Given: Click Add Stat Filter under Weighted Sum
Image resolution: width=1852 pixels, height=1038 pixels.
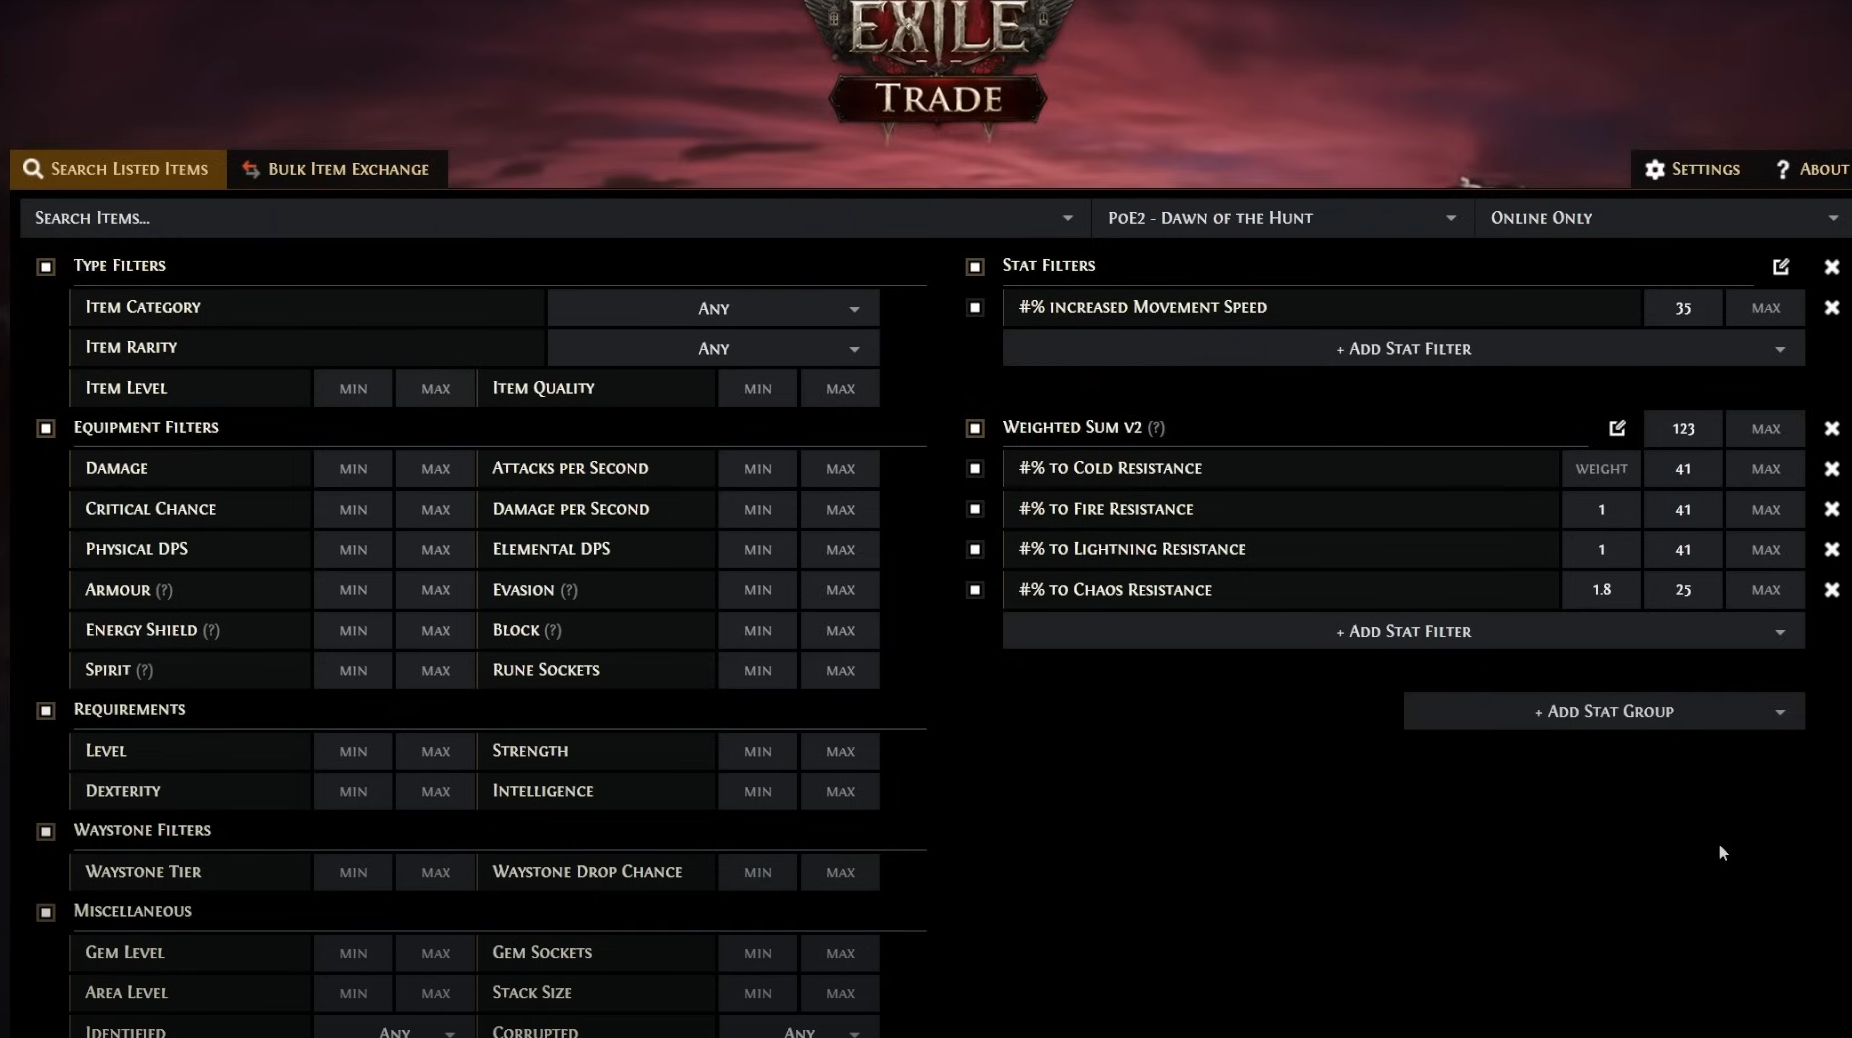Looking at the screenshot, I should click(x=1402, y=631).
